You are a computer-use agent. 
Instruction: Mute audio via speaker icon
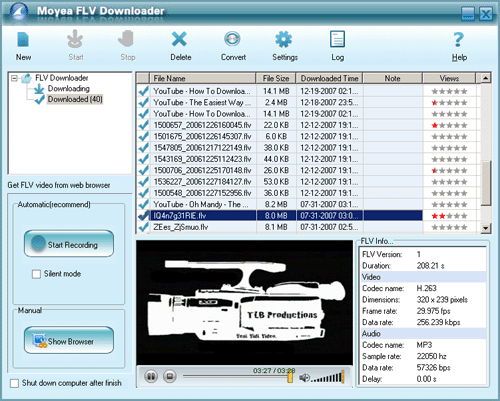click(x=304, y=378)
